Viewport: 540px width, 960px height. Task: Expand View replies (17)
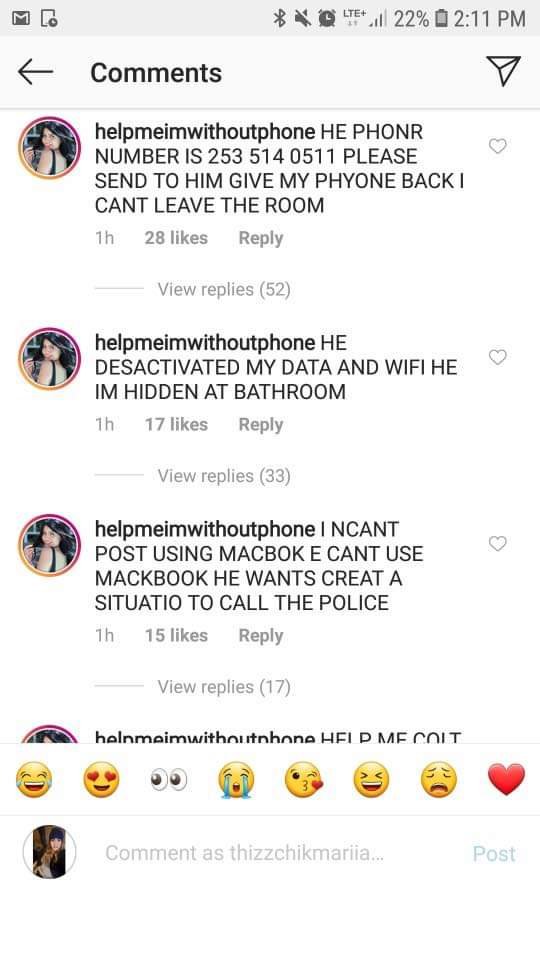point(224,687)
